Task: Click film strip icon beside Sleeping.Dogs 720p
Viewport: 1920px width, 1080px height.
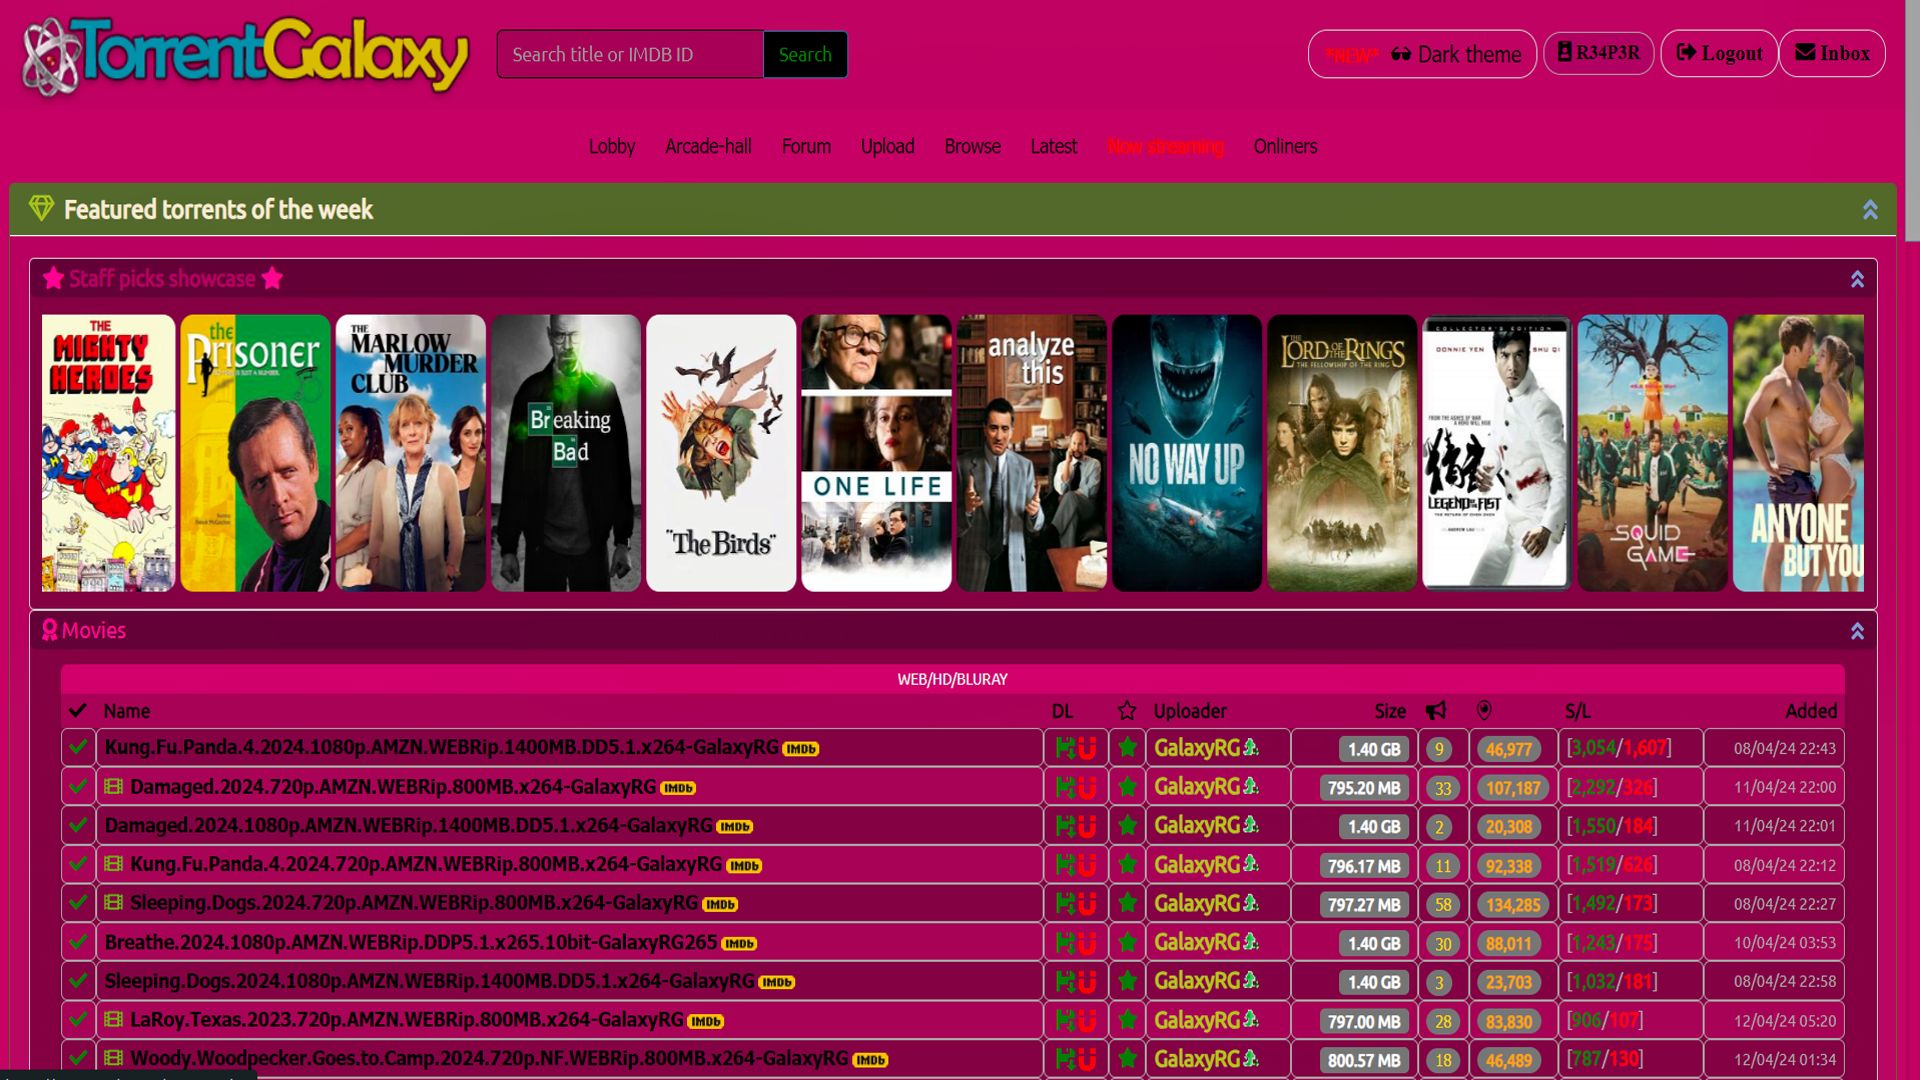Action: [x=114, y=902]
